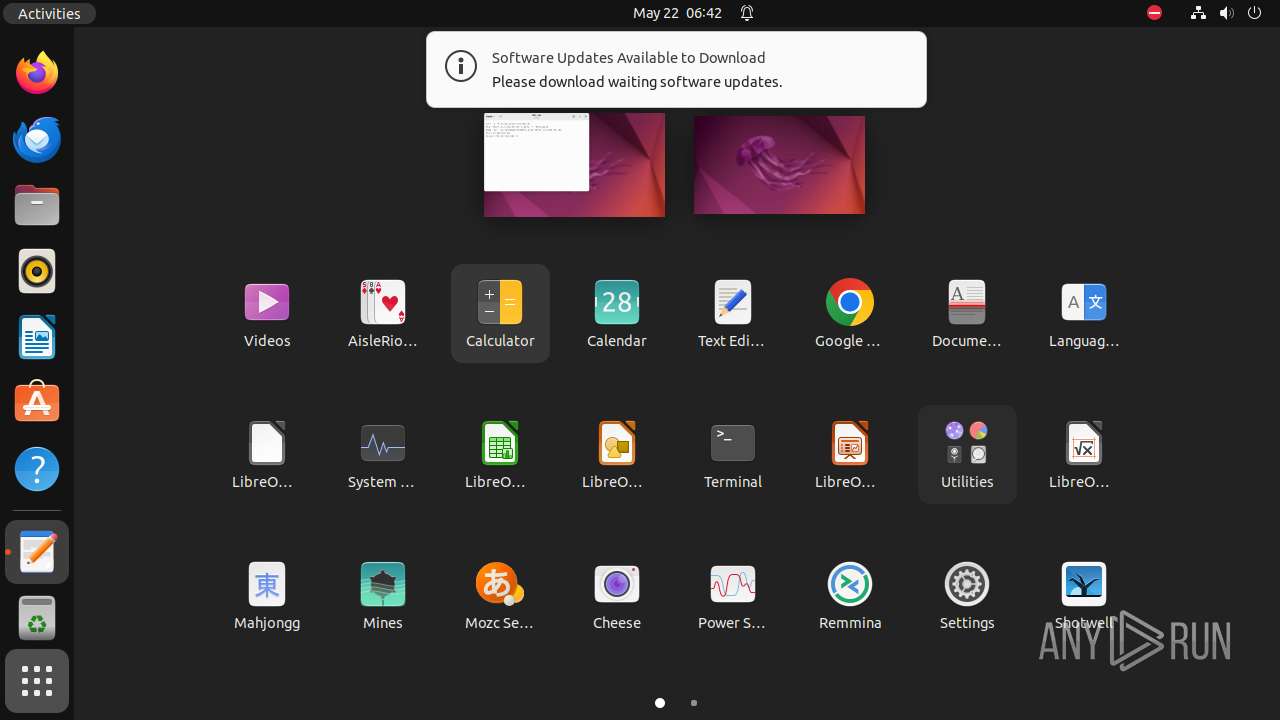Open the clock and calendar menu
This screenshot has height=720, width=1280.
[x=677, y=13]
